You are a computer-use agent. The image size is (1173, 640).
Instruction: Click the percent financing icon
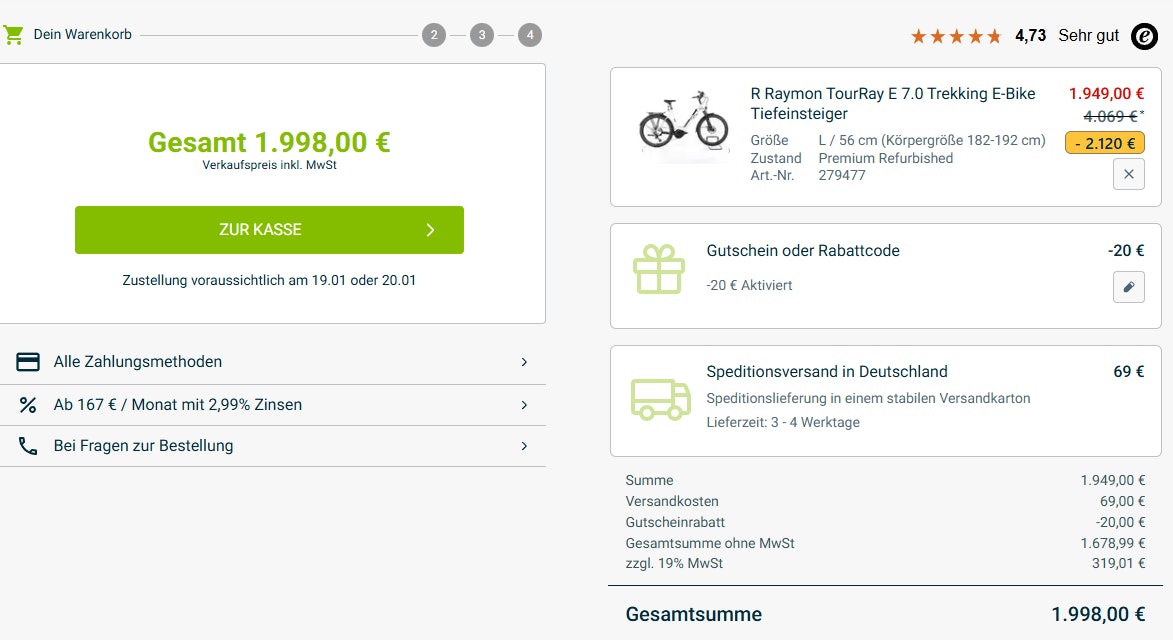click(x=28, y=405)
